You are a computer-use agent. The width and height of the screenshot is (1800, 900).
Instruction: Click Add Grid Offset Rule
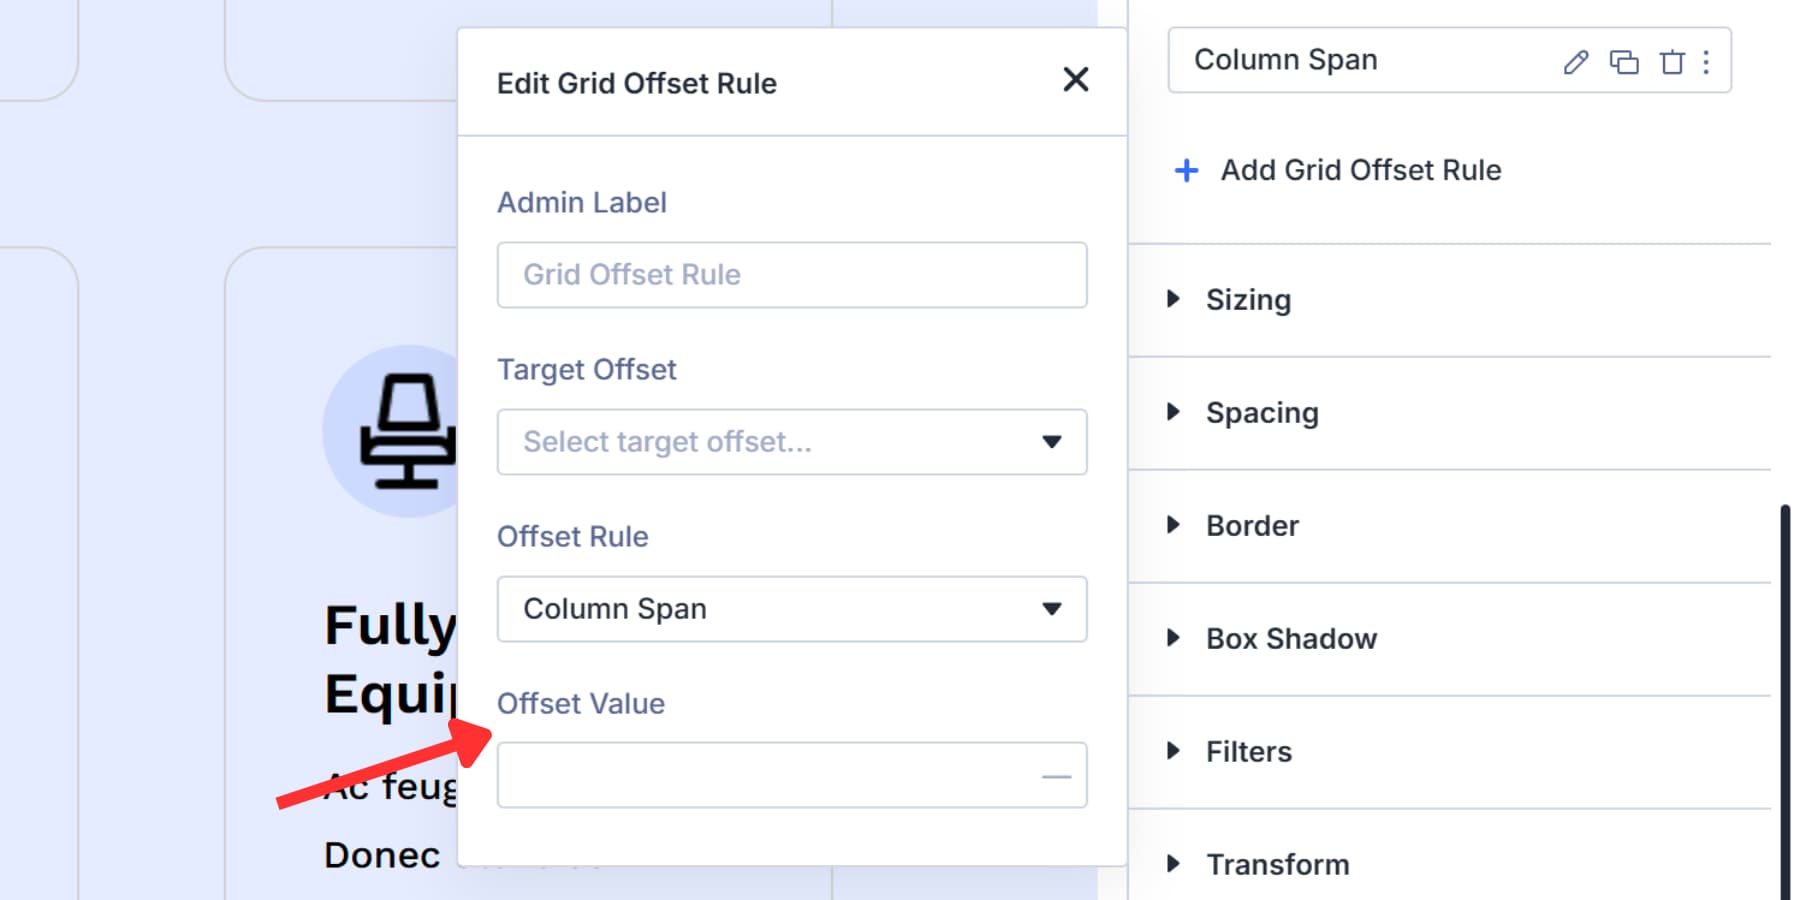click(x=1360, y=170)
